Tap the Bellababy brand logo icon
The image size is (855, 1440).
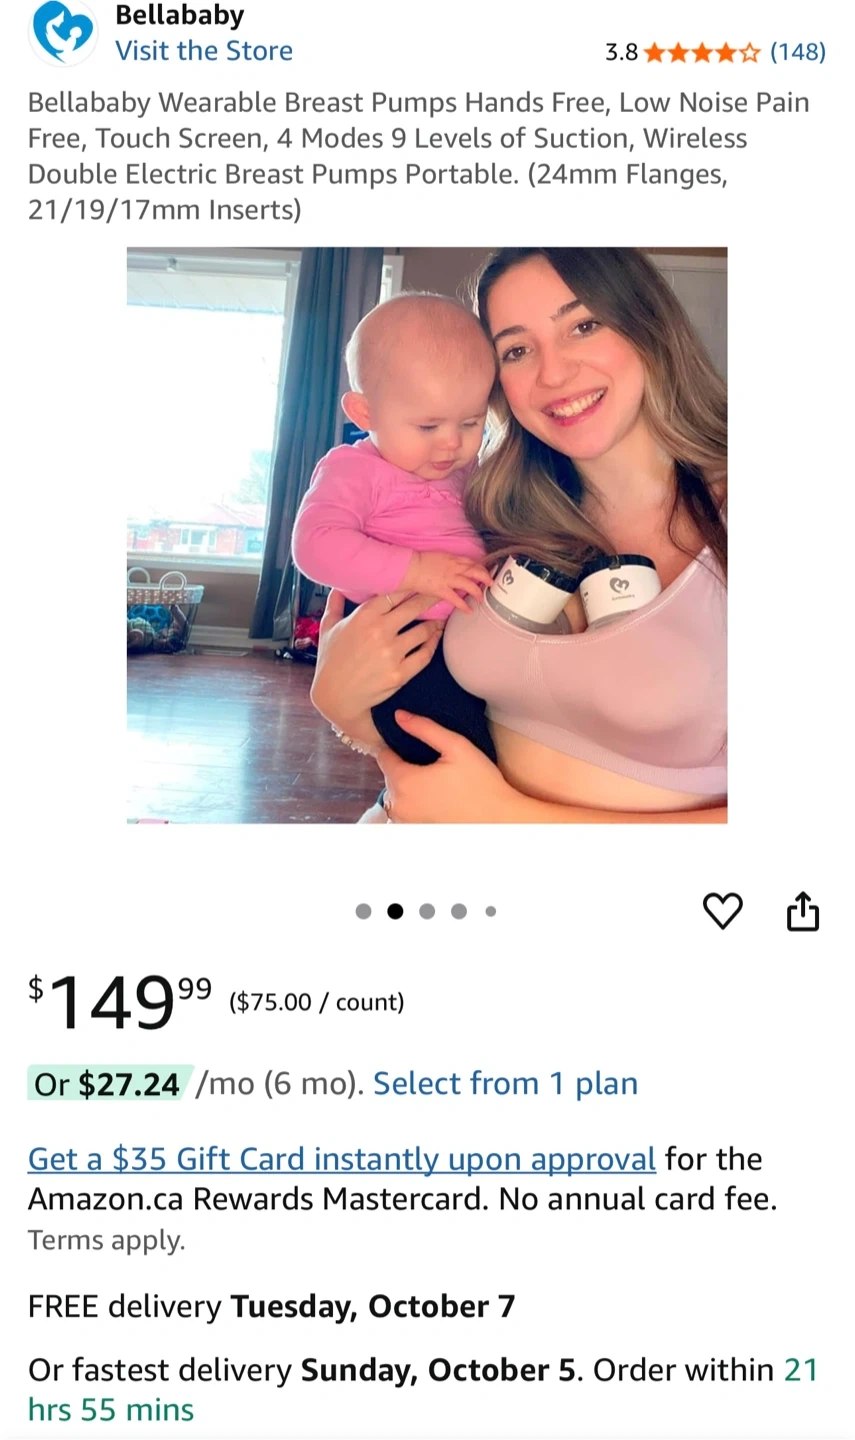(x=63, y=32)
